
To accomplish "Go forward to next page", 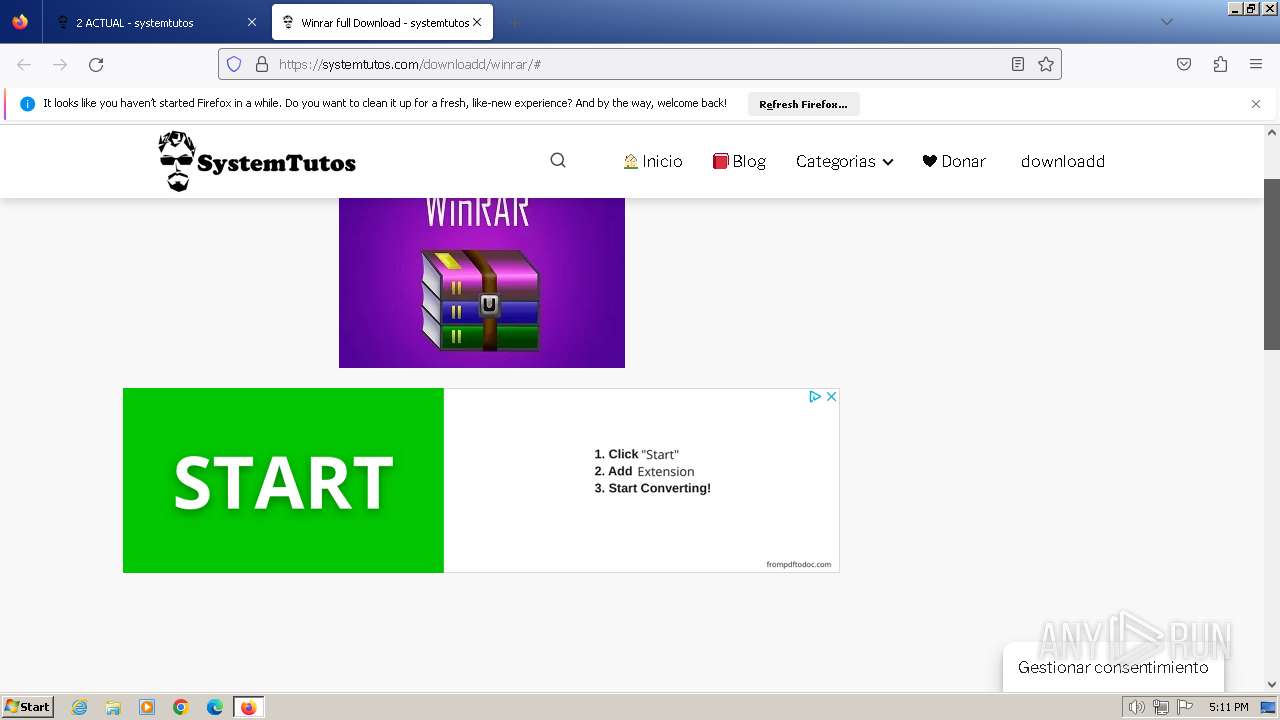I will point(60,64).
